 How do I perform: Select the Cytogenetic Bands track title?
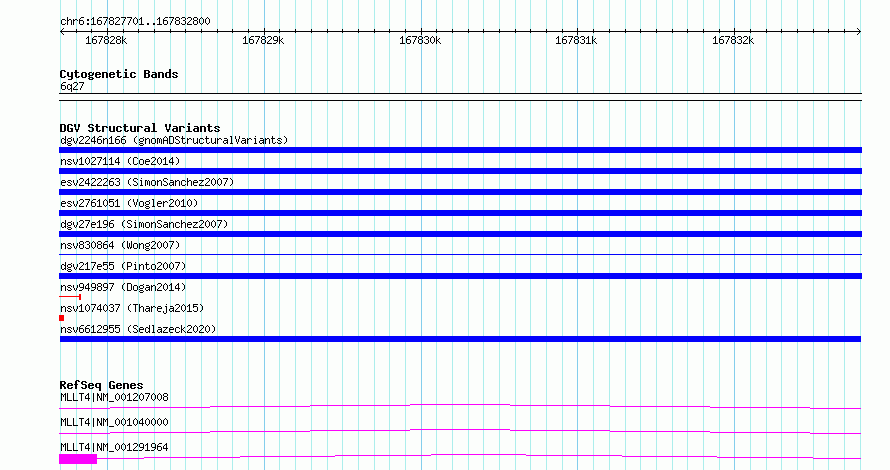(x=119, y=74)
